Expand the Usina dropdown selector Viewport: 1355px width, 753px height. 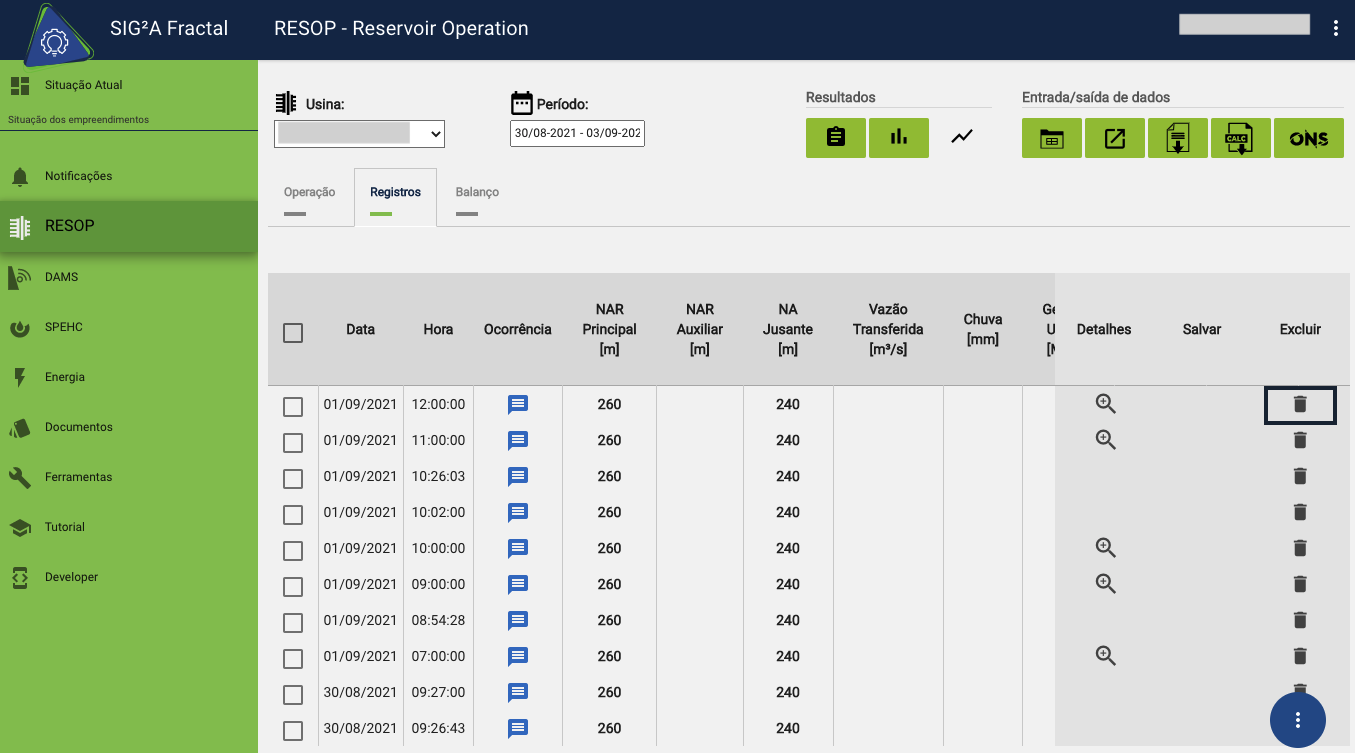359,133
